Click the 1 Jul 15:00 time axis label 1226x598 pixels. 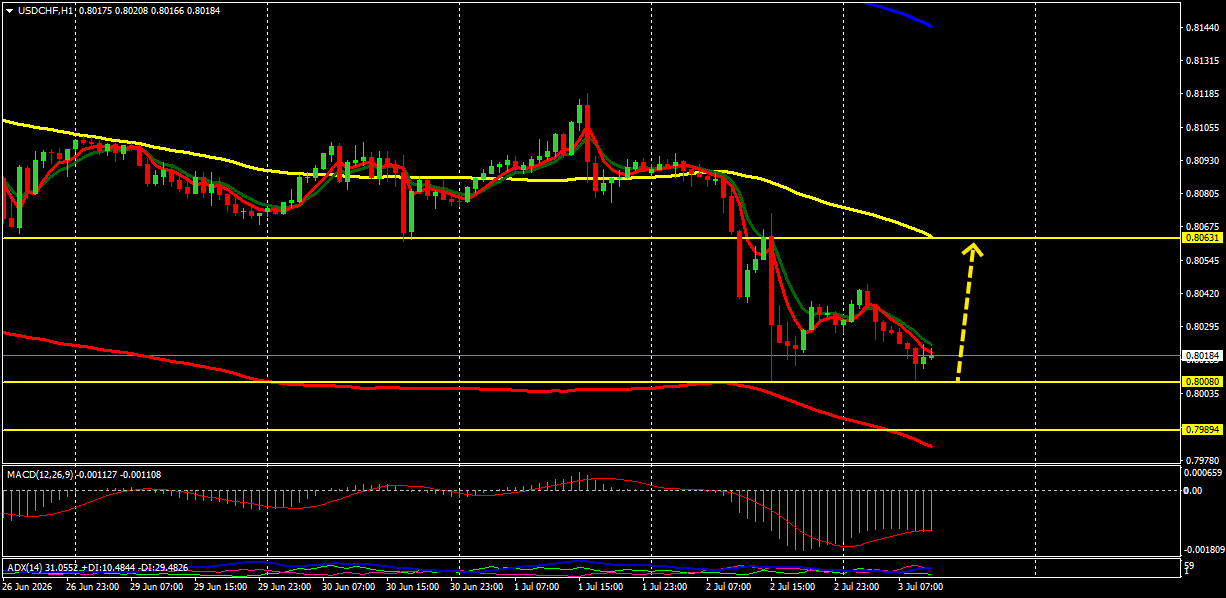[x=600, y=588]
